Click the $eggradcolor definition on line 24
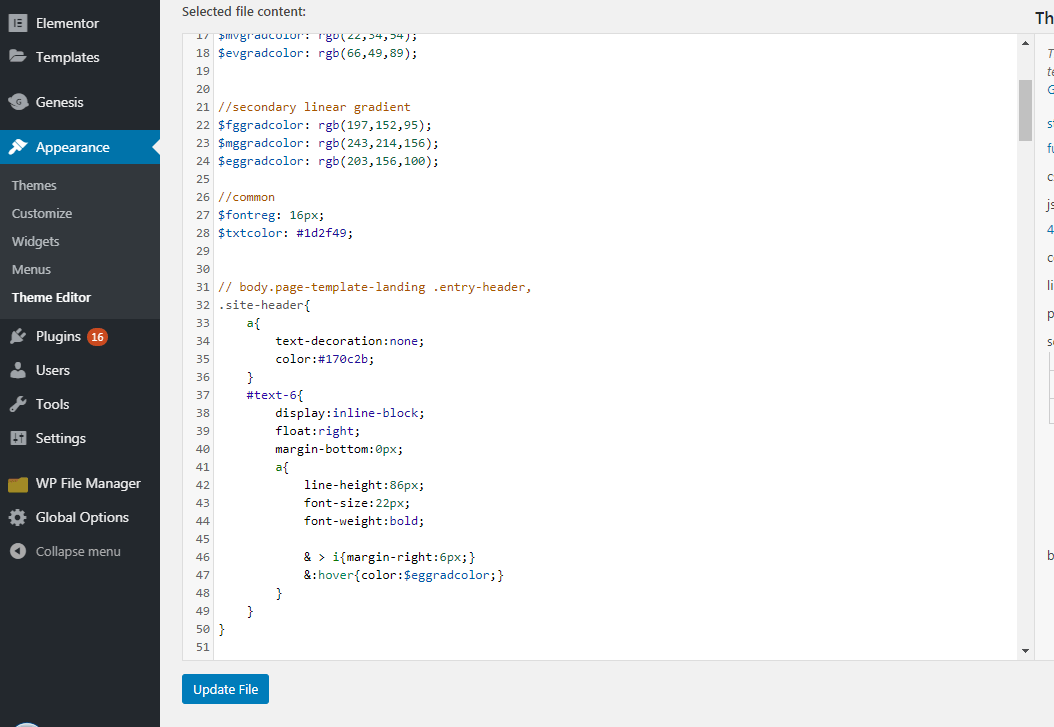 pos(328,161)
